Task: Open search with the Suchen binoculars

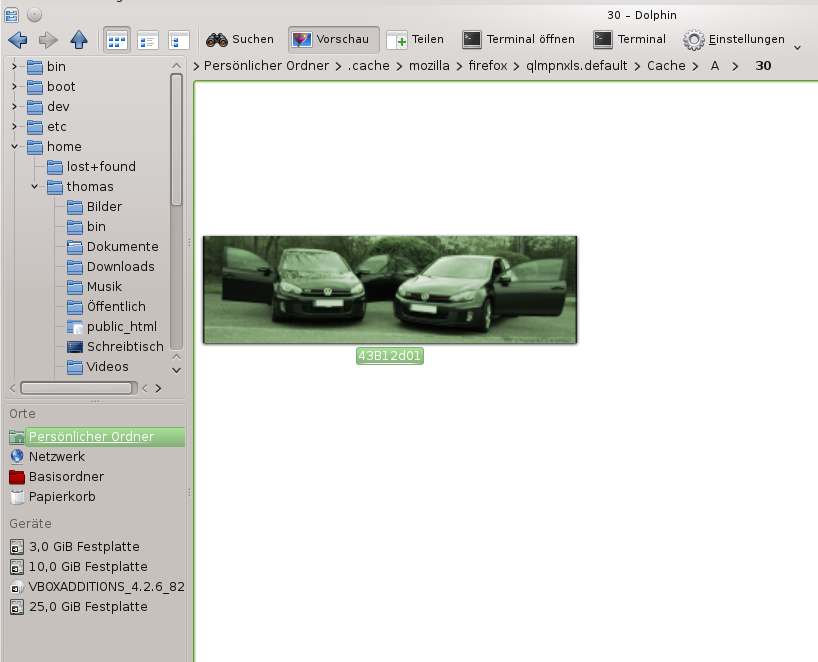Action: click(x=239, y=40)
